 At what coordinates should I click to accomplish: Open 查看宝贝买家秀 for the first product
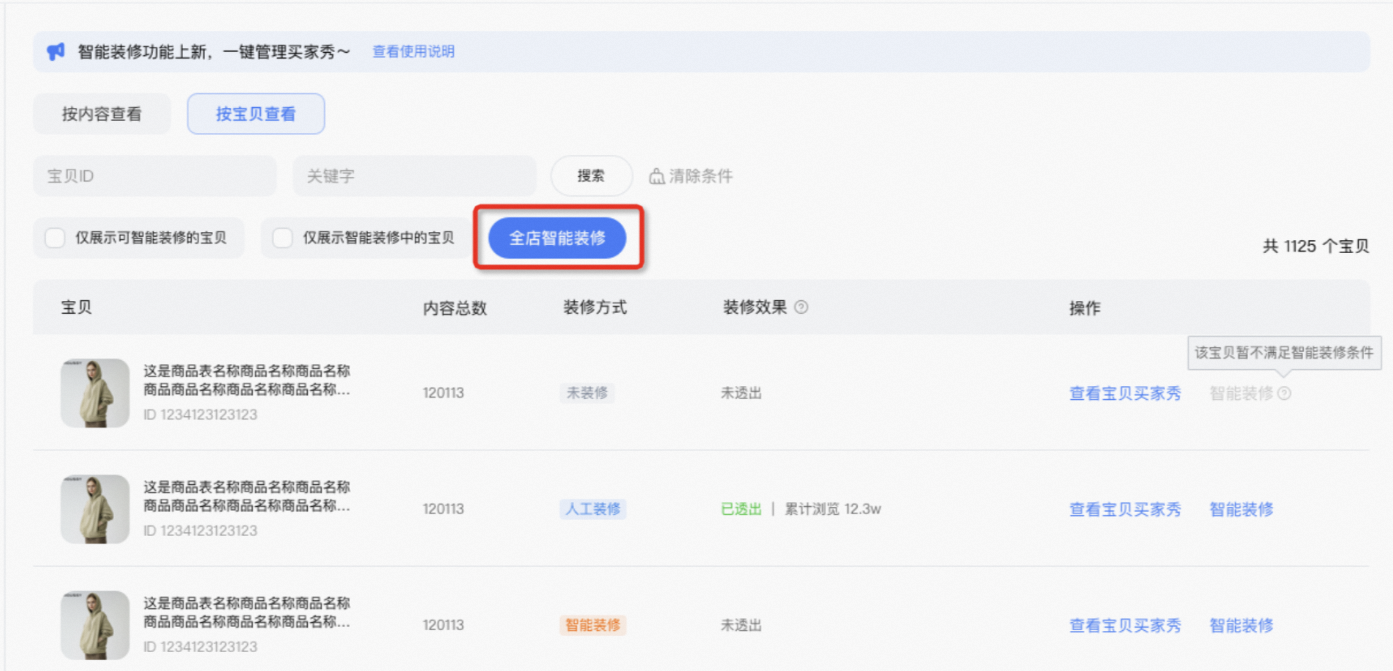1124,393
